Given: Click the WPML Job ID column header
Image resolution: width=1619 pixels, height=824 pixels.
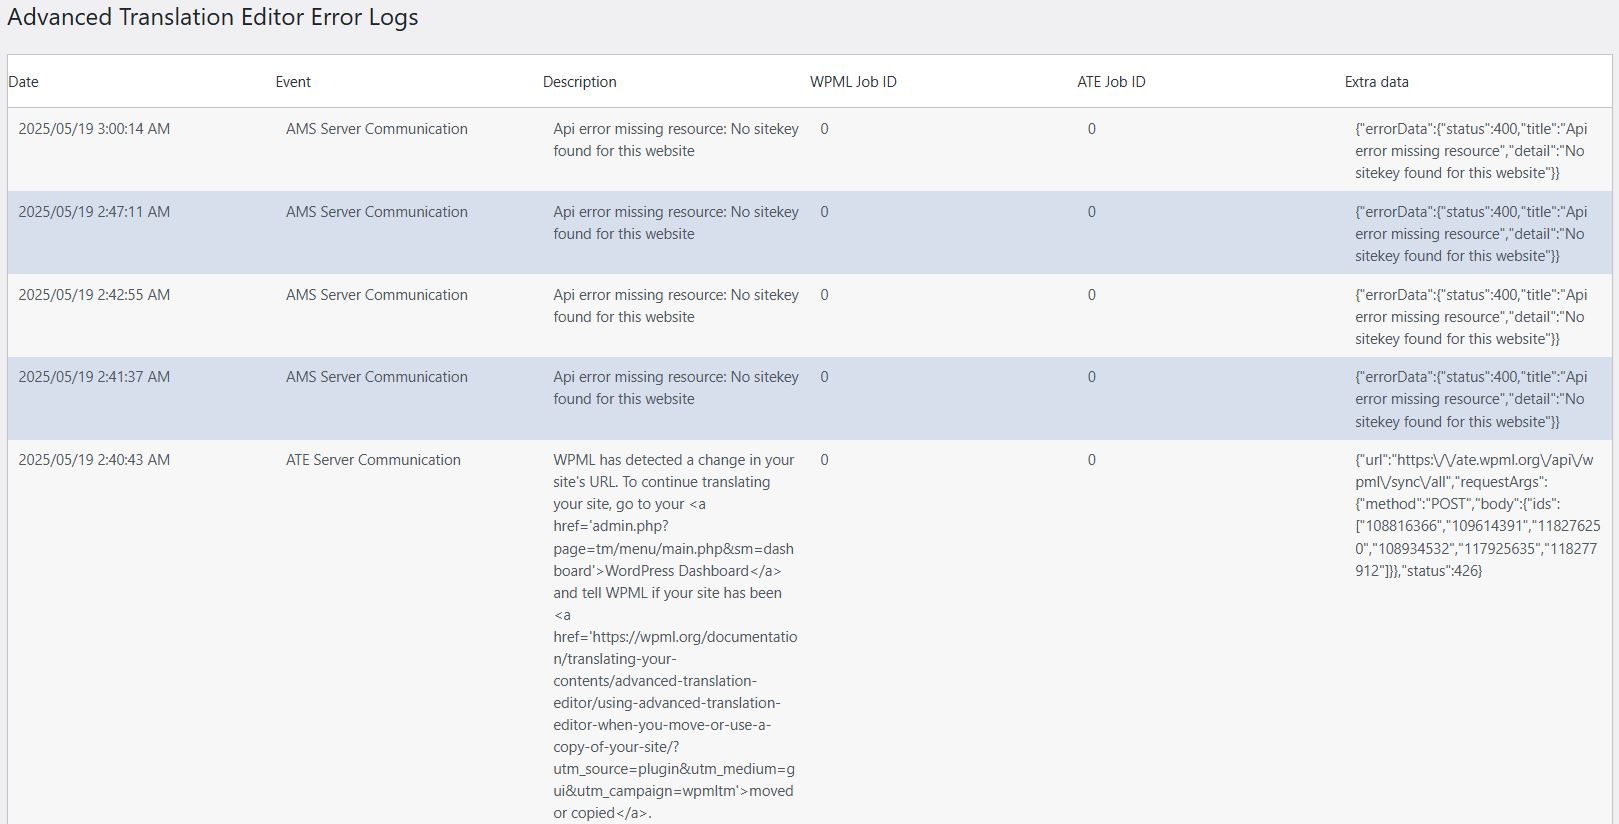Looking at the screenshot, I should point(853,82).
